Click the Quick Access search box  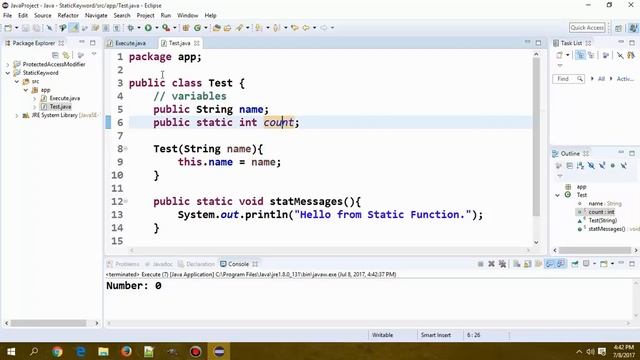[587, 27]
